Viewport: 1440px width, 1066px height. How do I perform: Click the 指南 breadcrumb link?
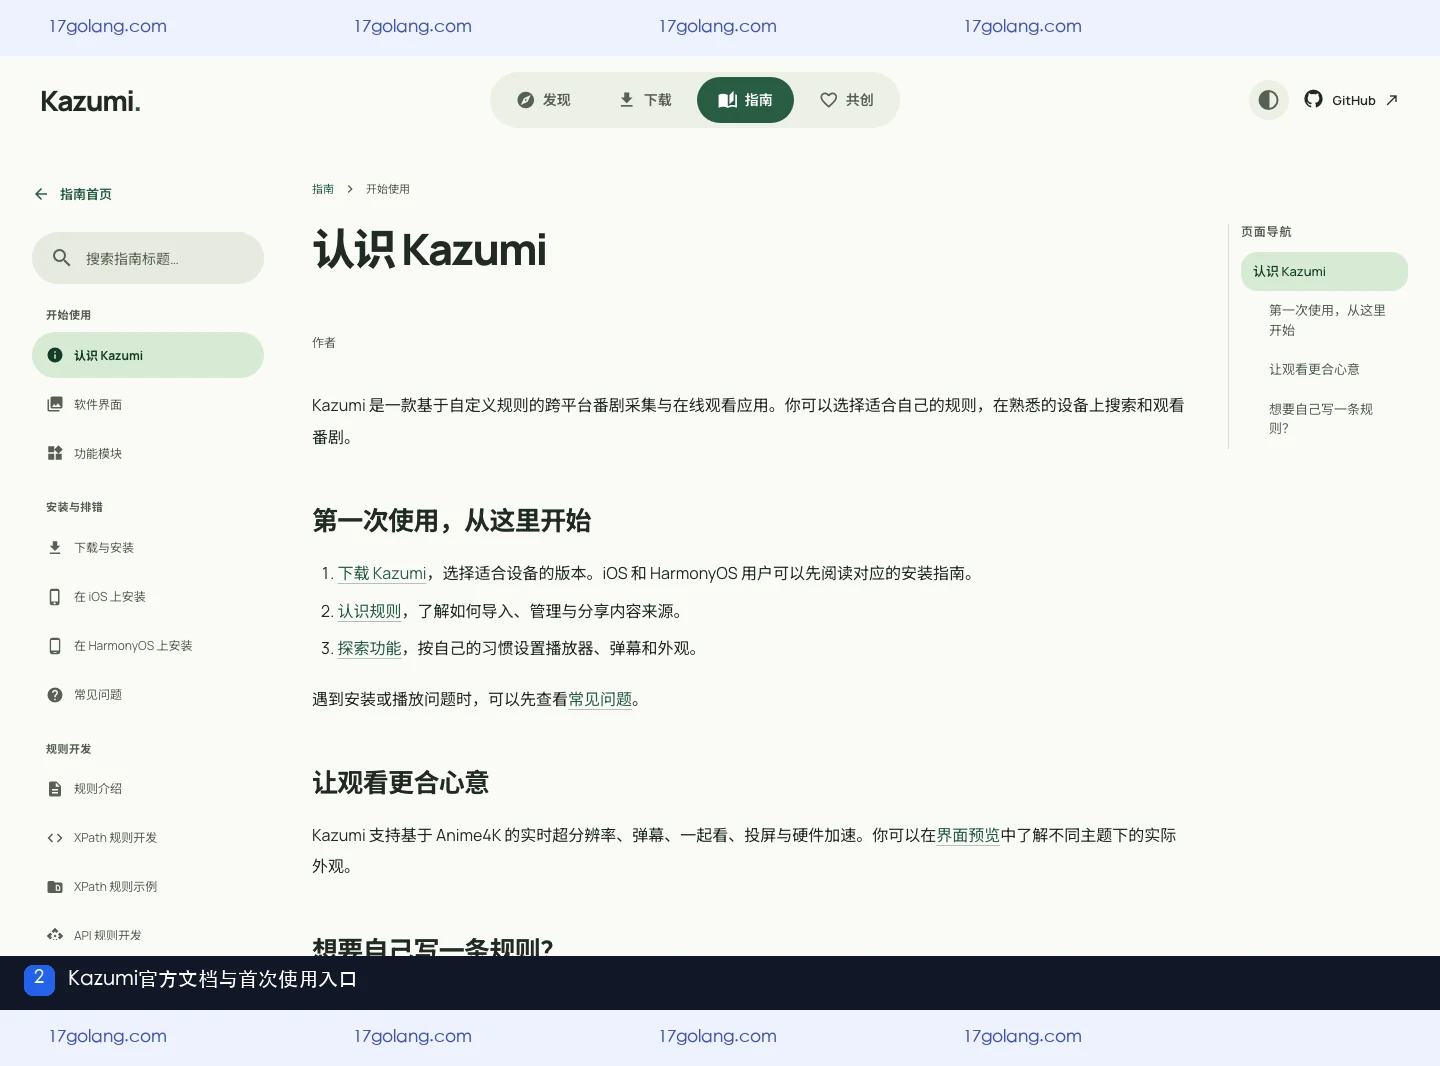323,189
